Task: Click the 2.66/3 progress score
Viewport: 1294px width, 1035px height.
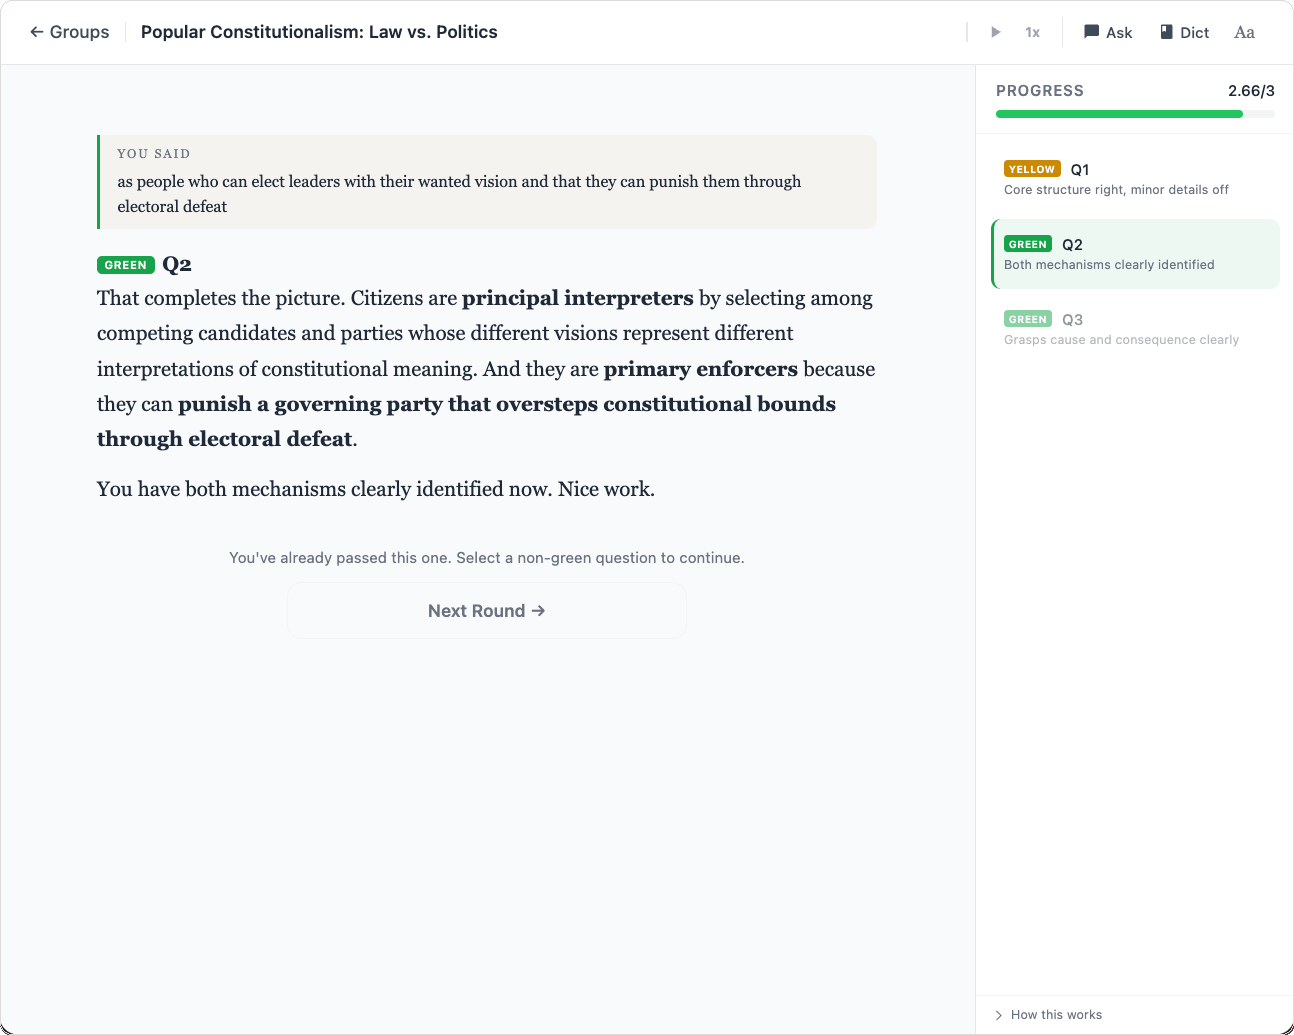Action: [x=1251, y=91]
